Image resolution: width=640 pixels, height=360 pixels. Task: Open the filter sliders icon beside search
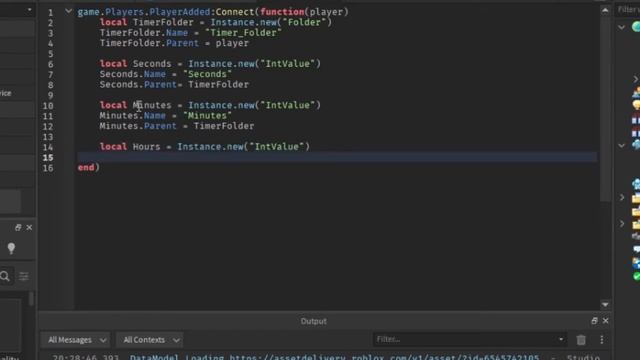point(24,276)
